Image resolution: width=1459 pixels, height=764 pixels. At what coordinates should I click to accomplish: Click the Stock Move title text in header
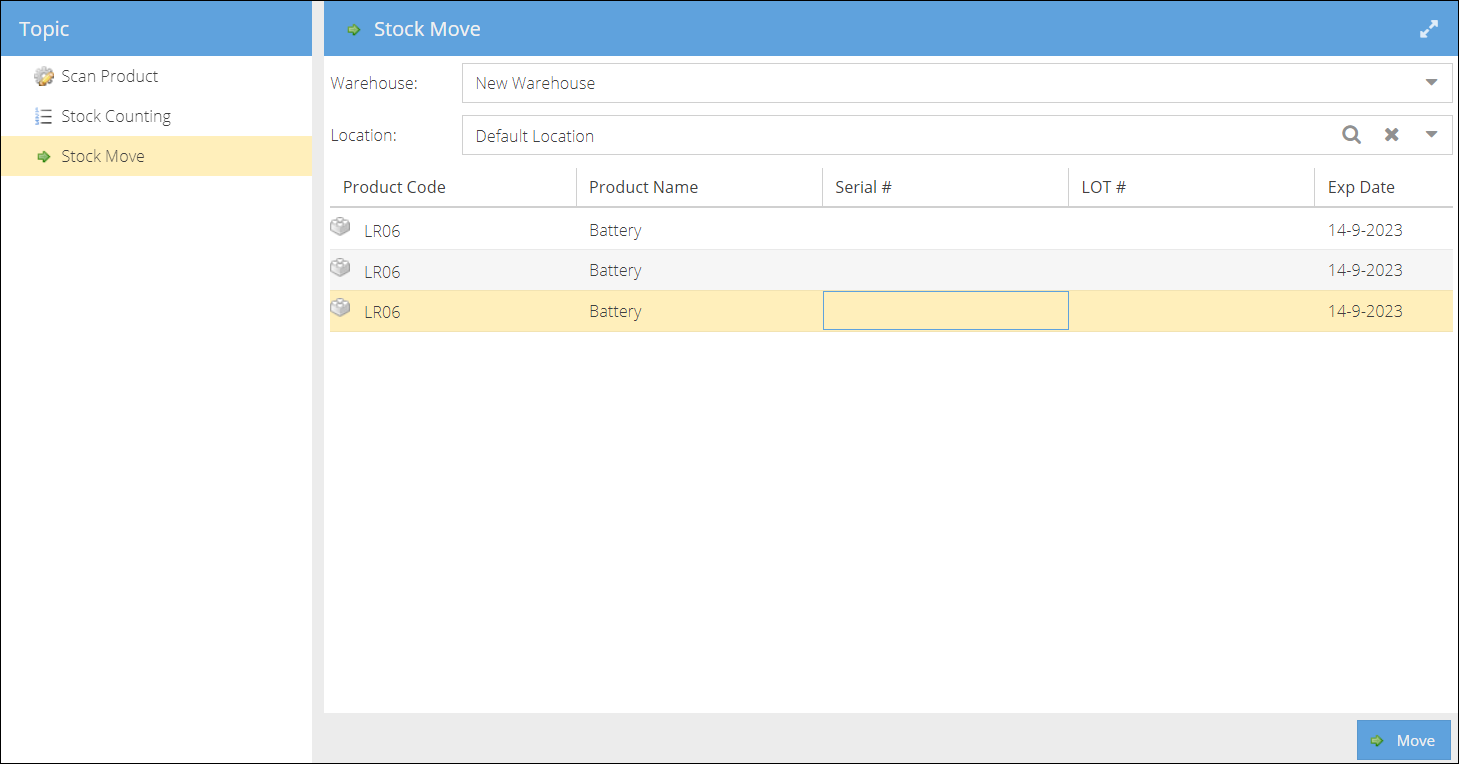tap(427, 29)
